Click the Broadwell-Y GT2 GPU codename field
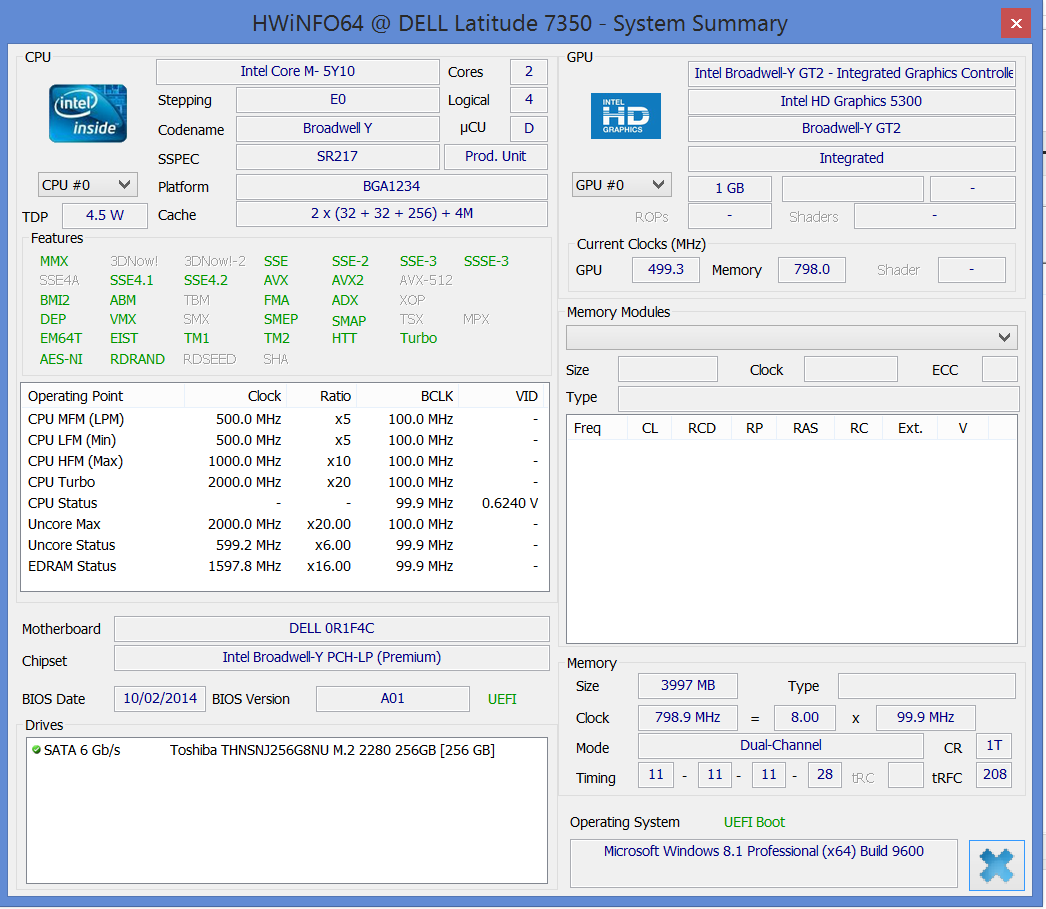The image size is (1046, 909). click(x=851, y=129)
